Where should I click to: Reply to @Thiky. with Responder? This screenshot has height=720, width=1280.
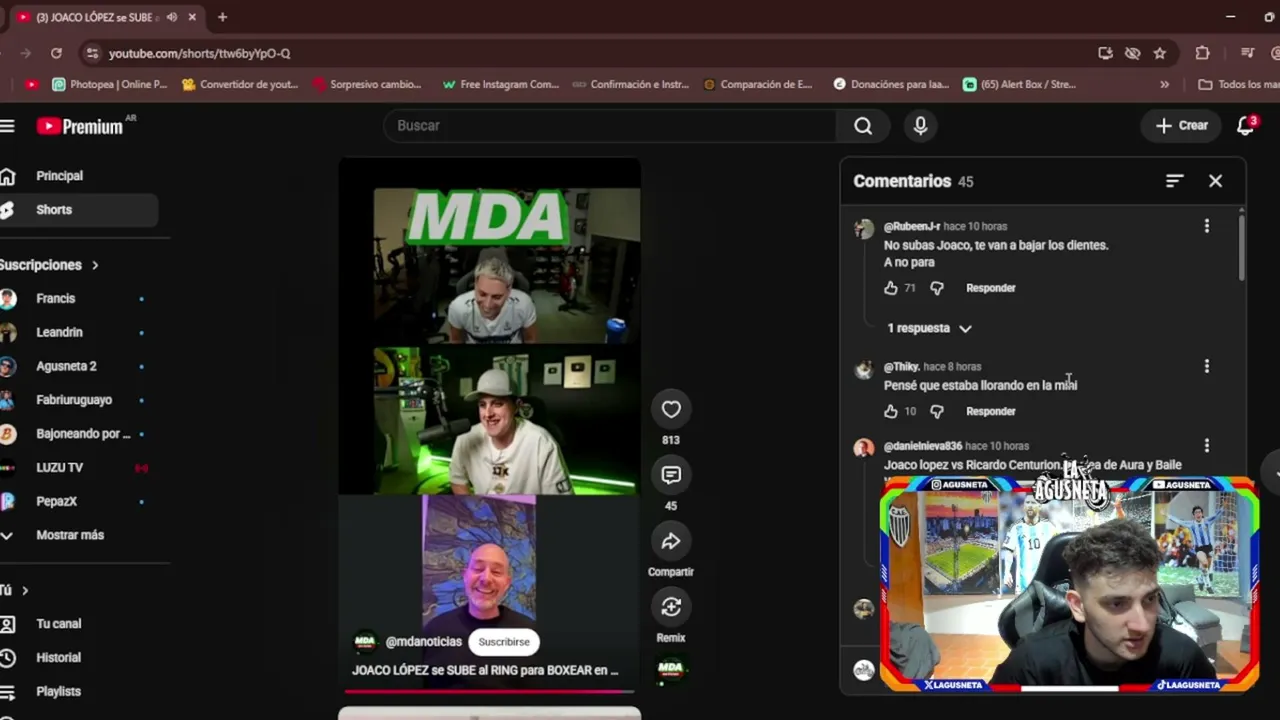(991, 411)
